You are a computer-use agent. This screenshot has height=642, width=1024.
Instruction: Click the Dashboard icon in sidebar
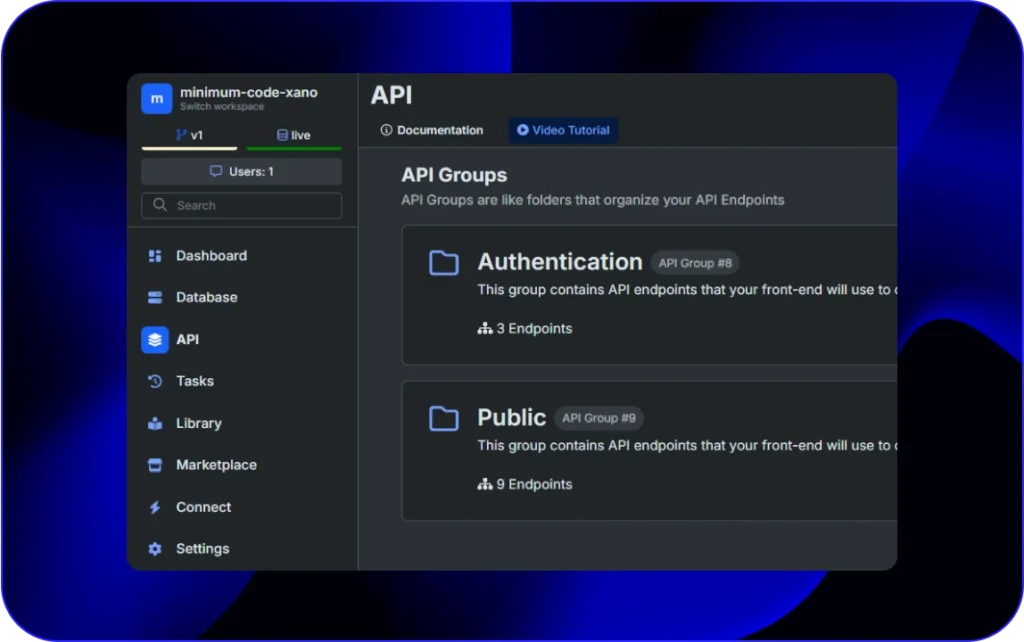pos(155,256)
